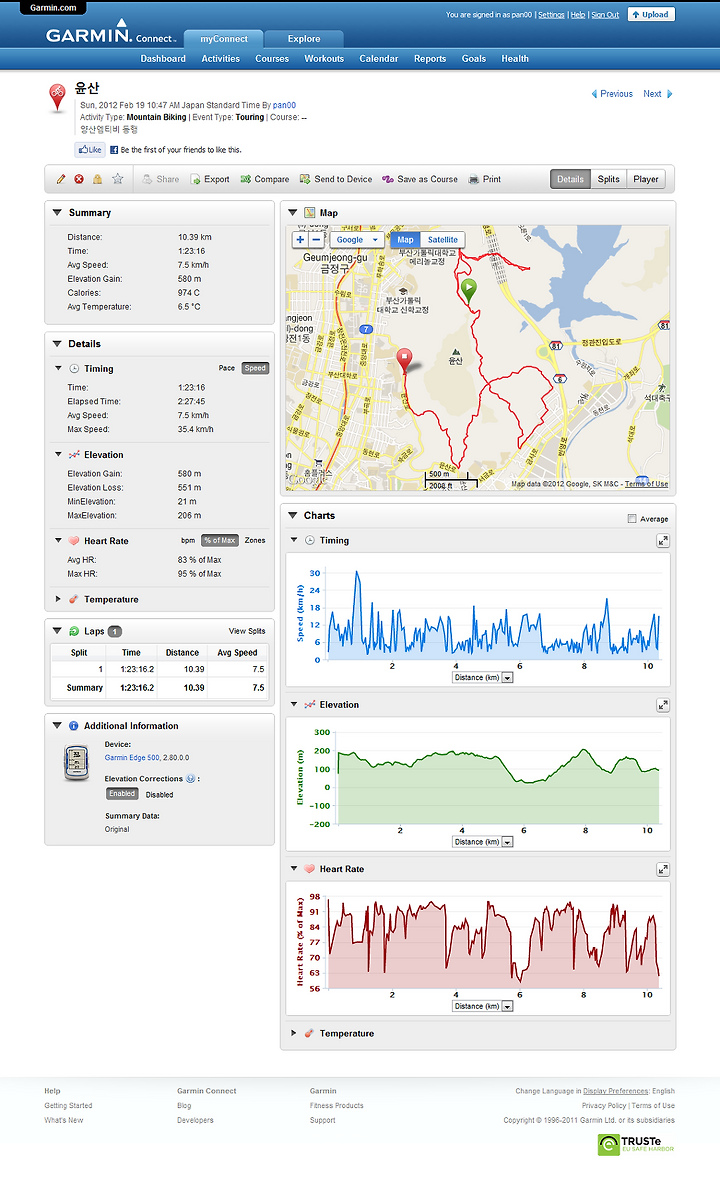720x1179 pixels.
Task: Switch Heart Rate display to Zones
Action: [255, 541]
